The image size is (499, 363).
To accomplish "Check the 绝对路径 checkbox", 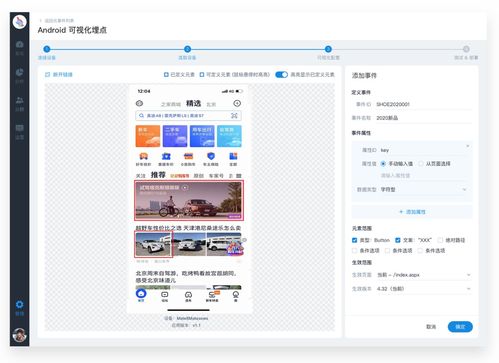I will pos(440,240).
